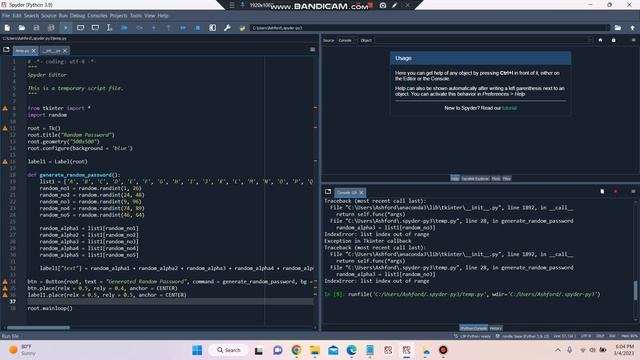The image size is (640, 360).
Task: Interrupt the kernel with the red button
Action: click(616, 191)
